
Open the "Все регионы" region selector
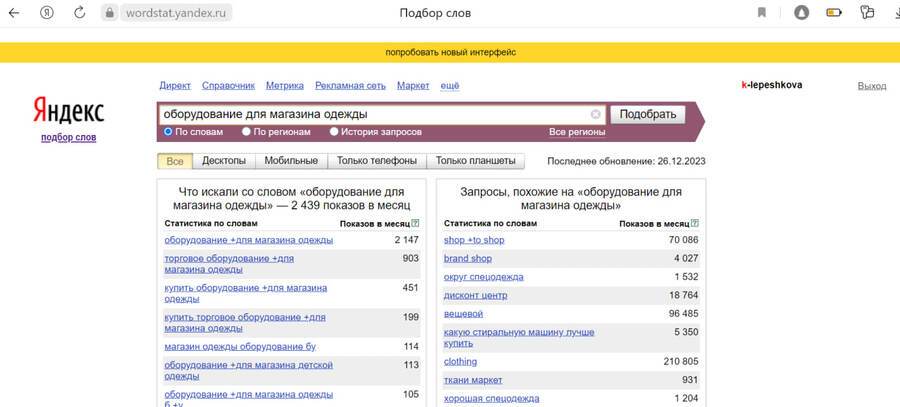(x=577, y=132)
